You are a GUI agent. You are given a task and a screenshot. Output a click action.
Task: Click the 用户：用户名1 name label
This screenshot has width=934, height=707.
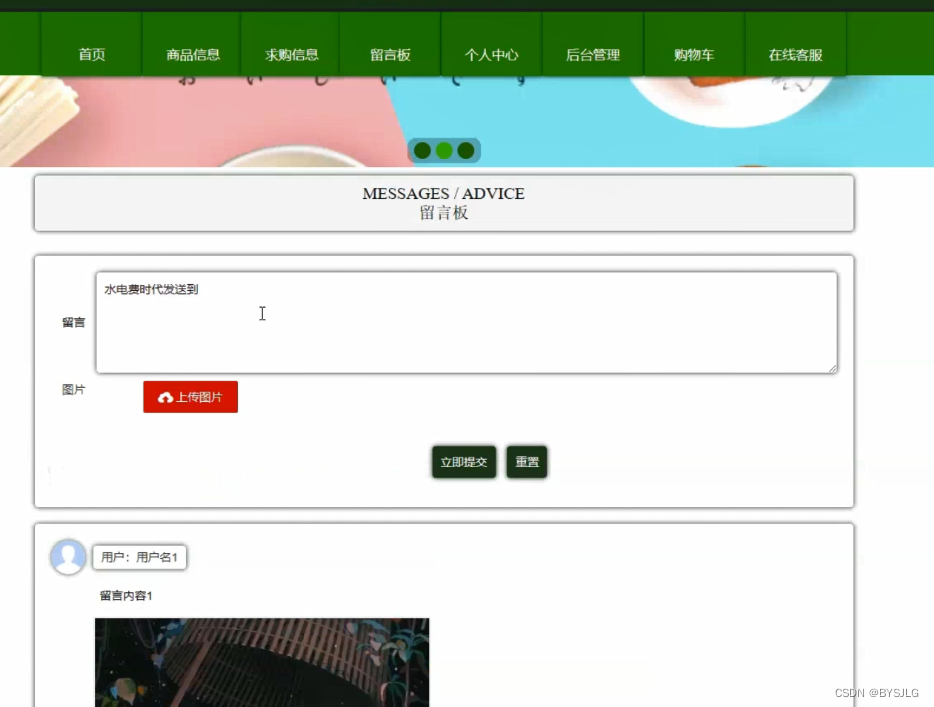click(139, 557)
